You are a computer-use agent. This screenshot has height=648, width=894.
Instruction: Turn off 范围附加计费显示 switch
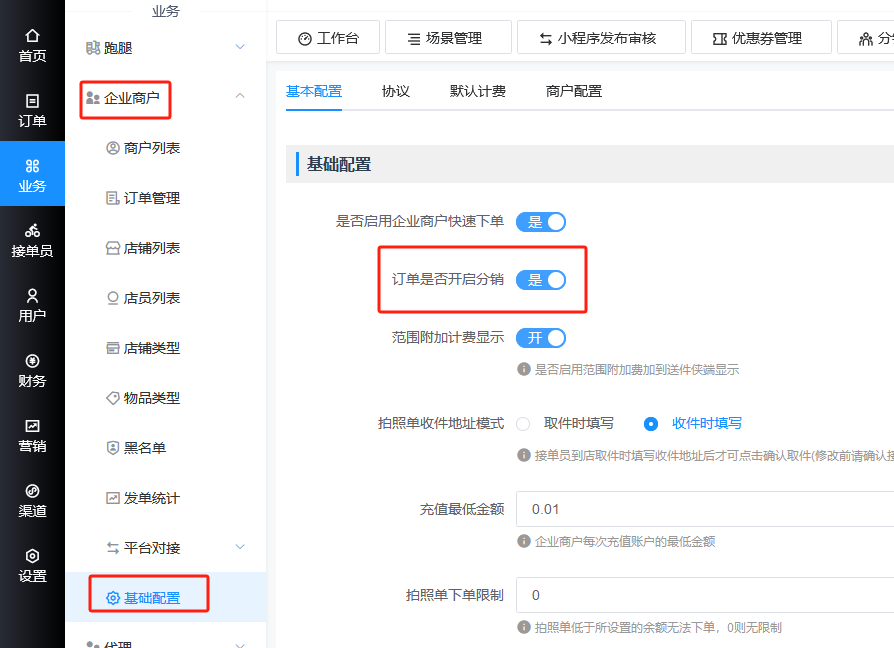[541, 338]
